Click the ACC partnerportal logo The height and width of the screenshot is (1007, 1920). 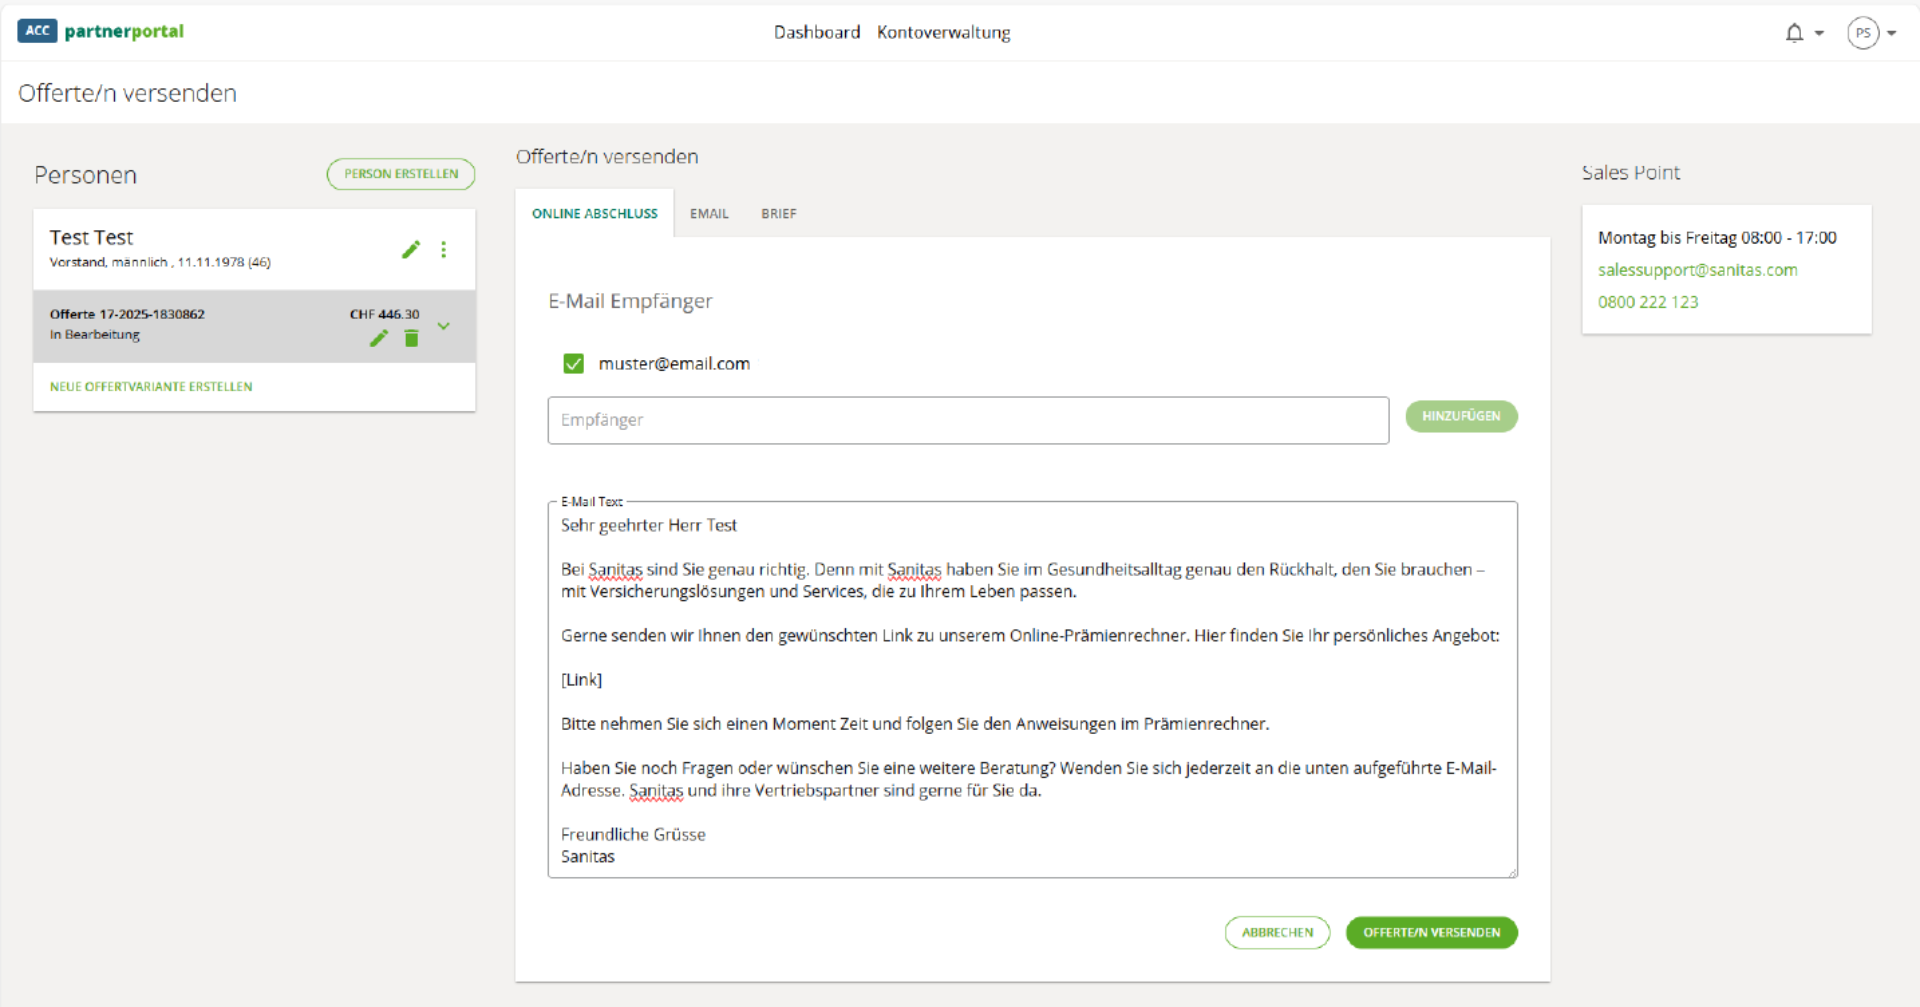pos(101,31)
